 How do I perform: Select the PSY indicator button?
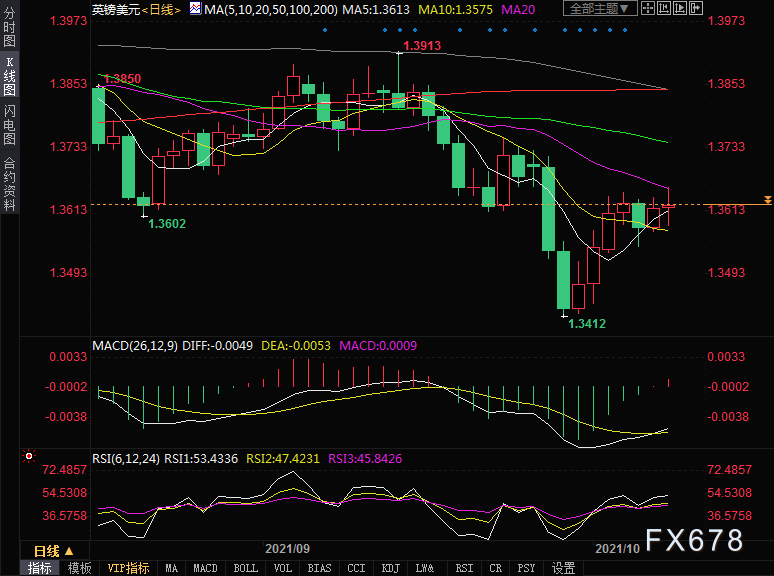(x=526, y=568)
